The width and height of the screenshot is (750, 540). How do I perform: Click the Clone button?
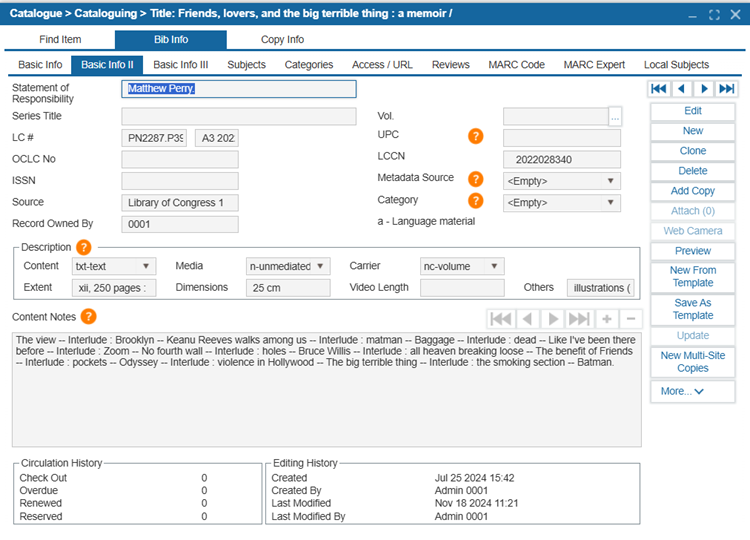692,151
